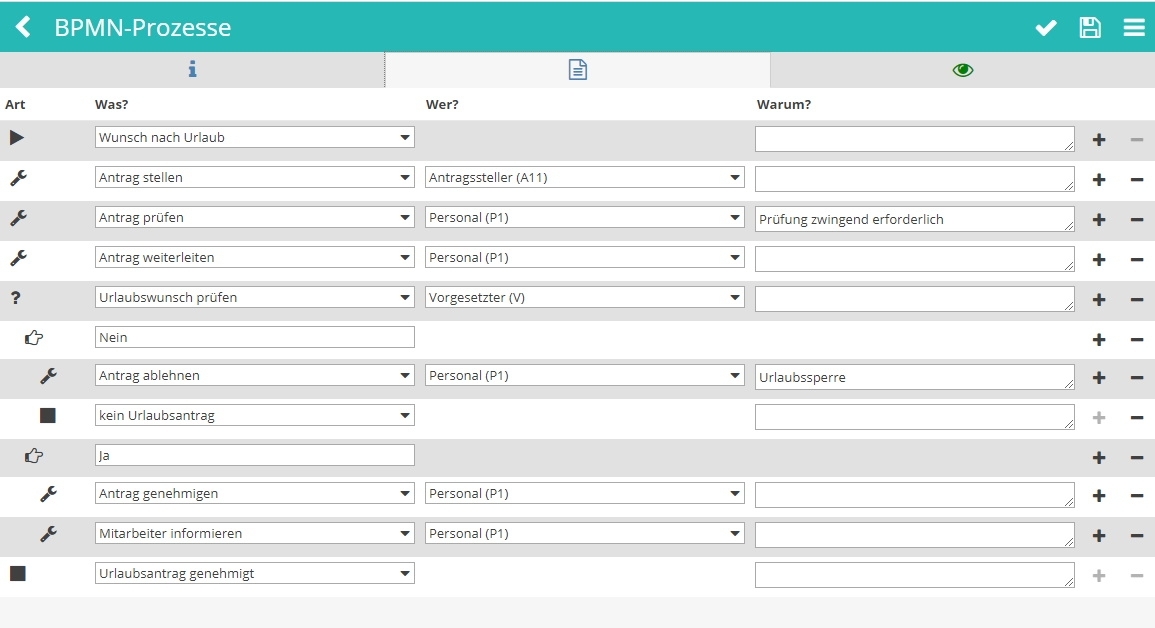Add a row after Antrag prüfen
Viewport: 1155px width, 628px height.
1099,219
